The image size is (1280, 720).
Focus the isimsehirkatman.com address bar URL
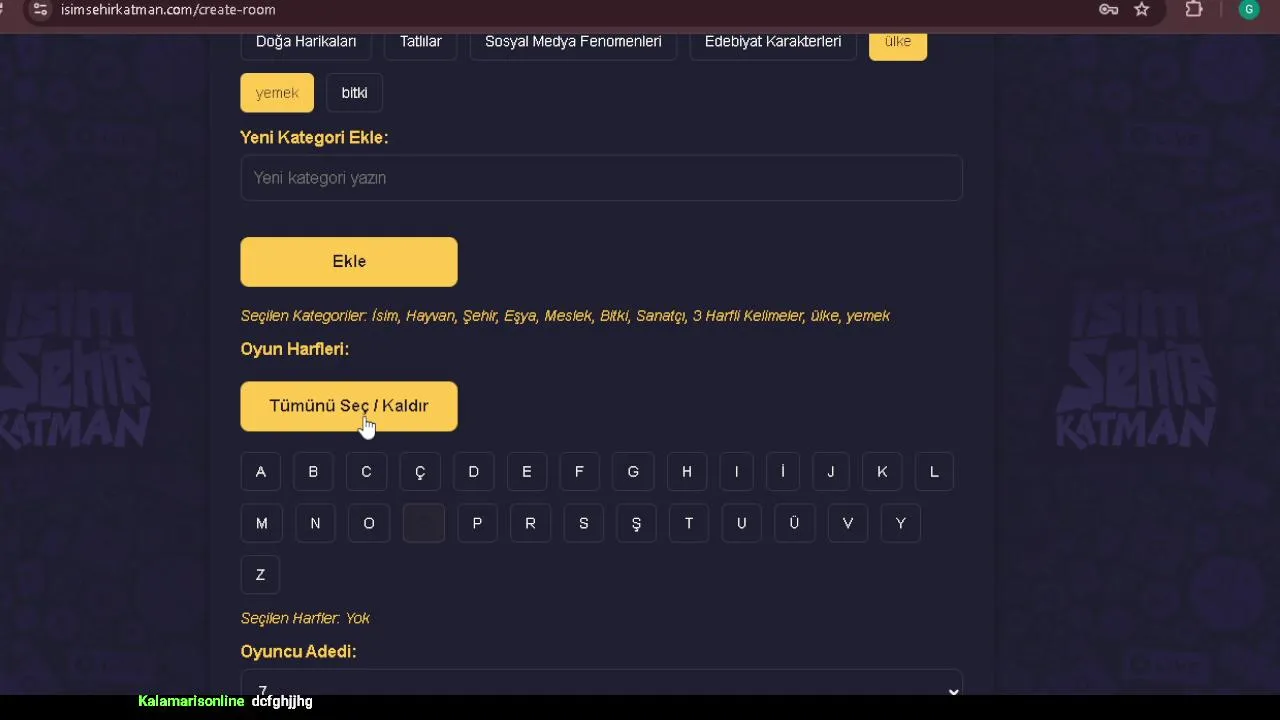click(168, 9)
